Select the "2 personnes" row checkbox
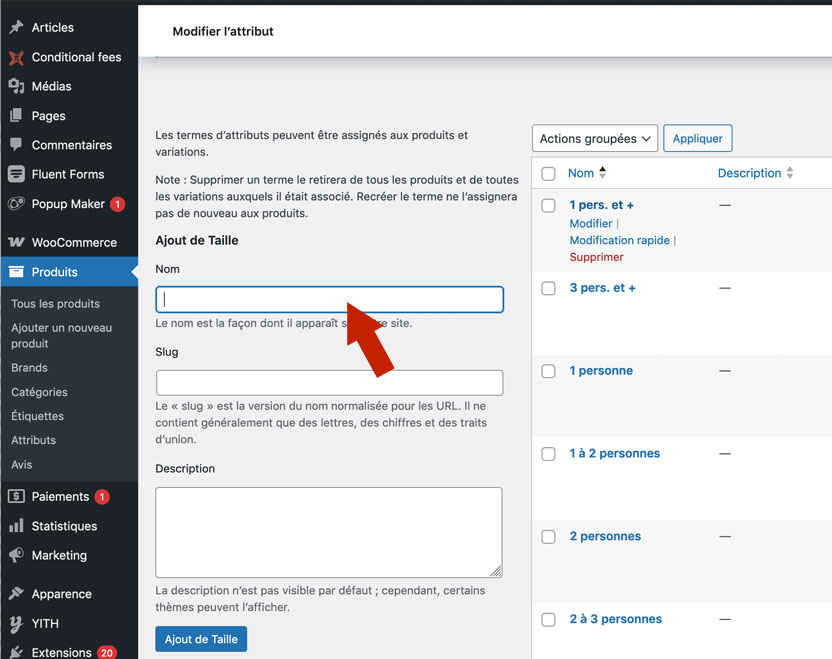This screenshot has height=659, width=832. (548, 537)
